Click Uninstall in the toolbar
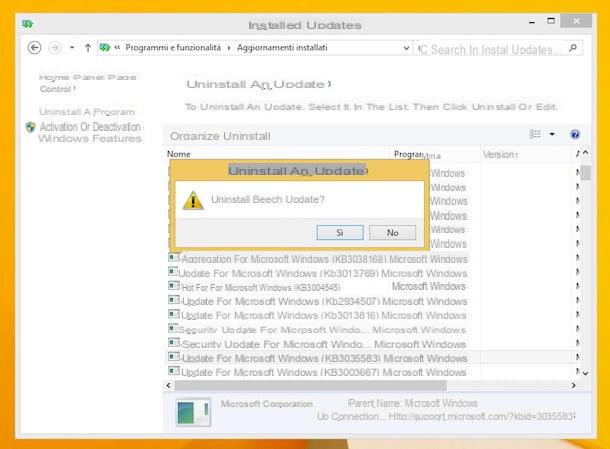Screen dimensions: 610x449 (x=247, y=136)
